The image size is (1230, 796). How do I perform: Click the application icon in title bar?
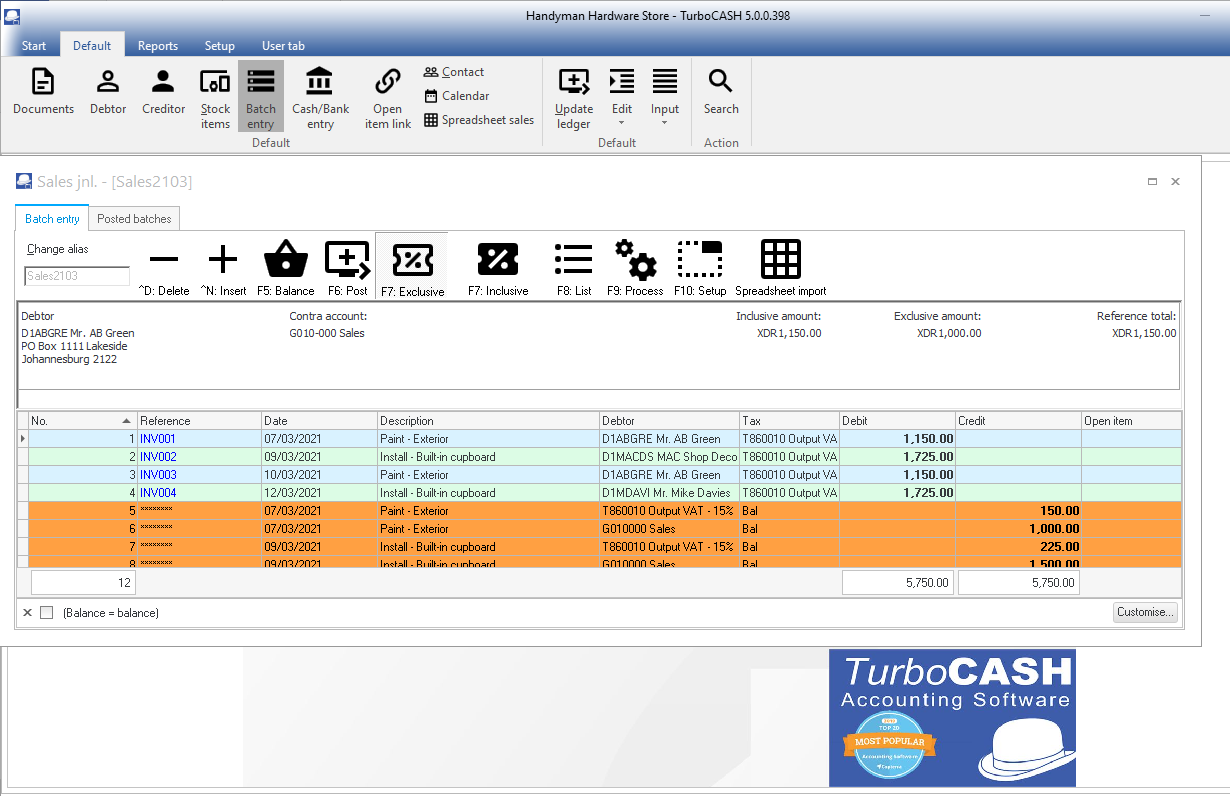[11, 15]
